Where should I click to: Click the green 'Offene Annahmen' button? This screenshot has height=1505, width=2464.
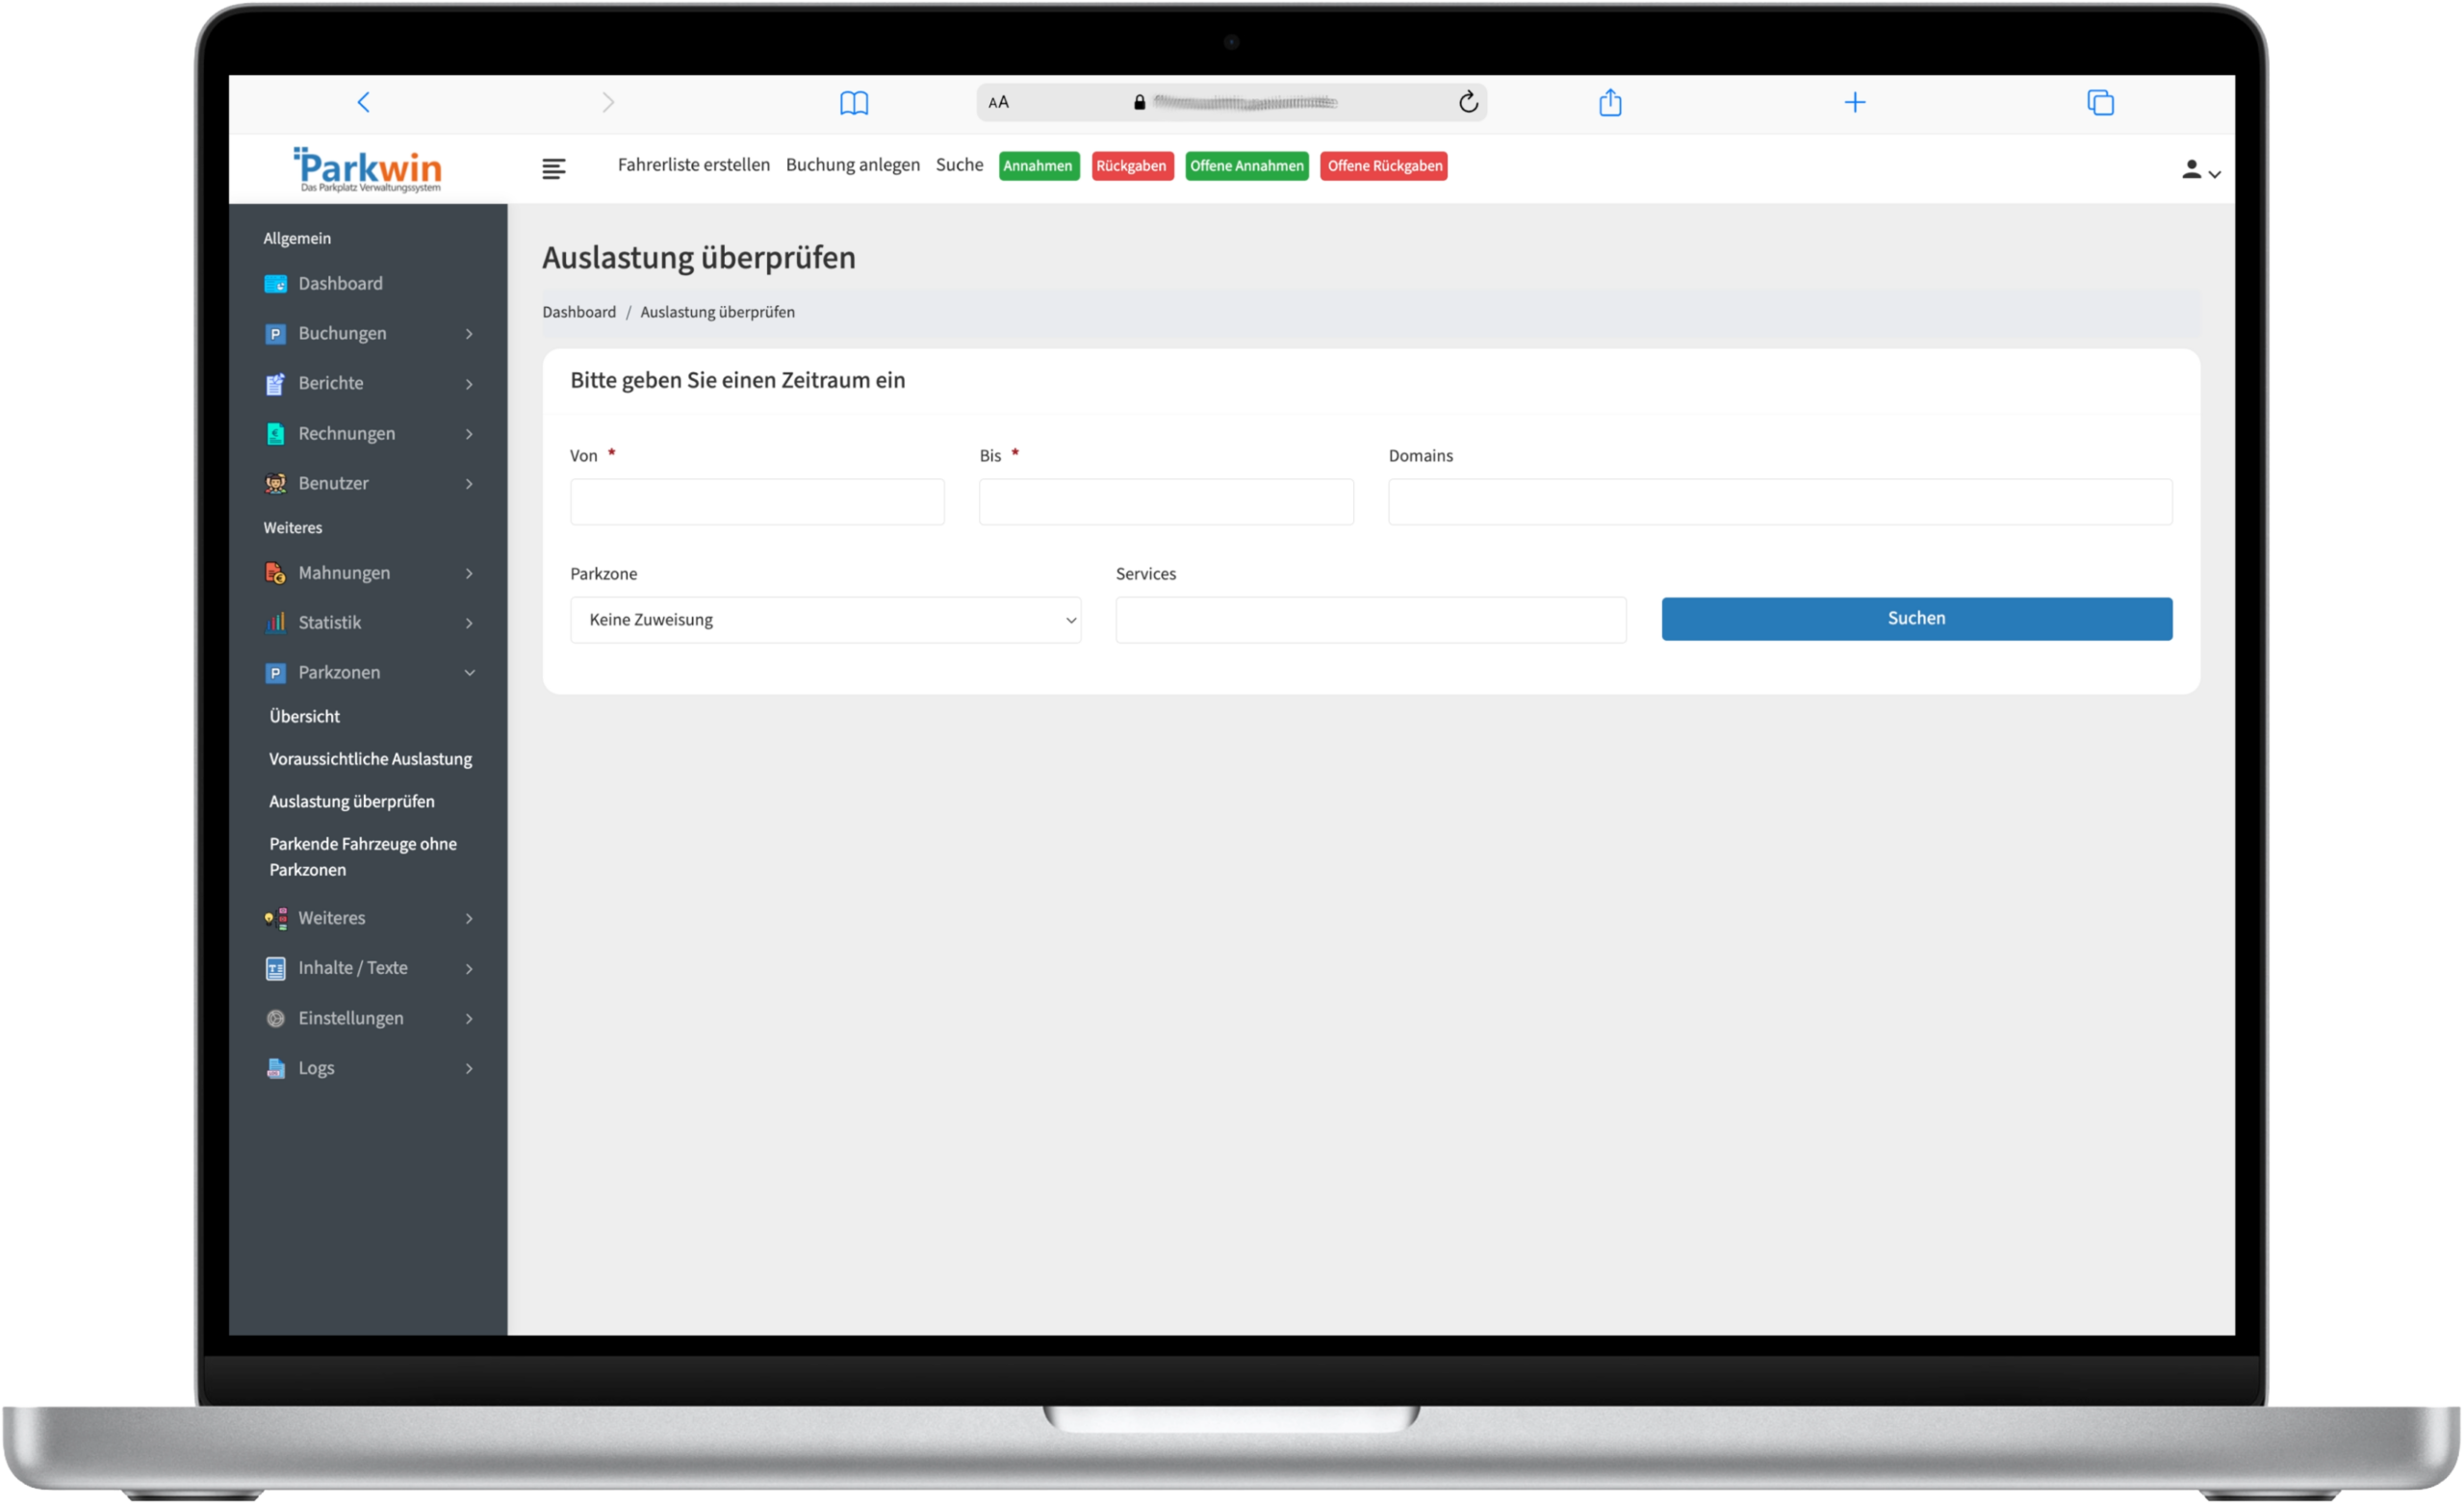pos(1246,166)
